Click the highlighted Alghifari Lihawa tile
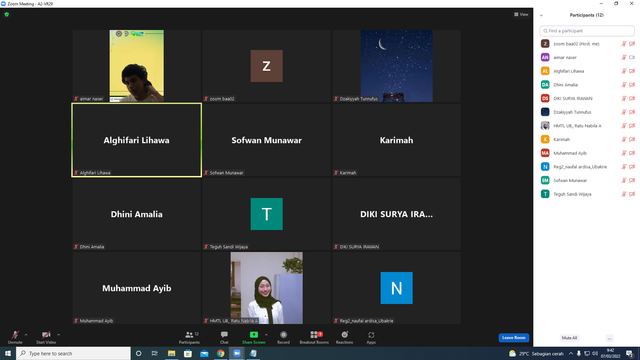This screenshot has width=640, height=360. click(x=137, y=140)
